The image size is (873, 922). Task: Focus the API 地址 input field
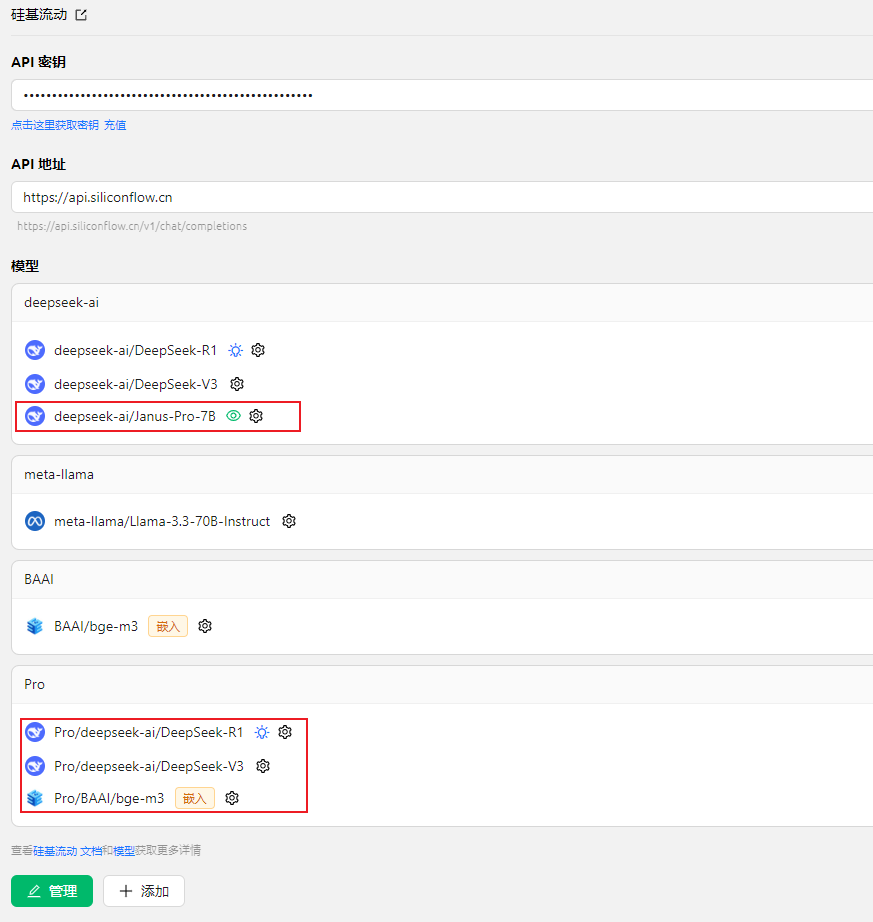[442, 197]
